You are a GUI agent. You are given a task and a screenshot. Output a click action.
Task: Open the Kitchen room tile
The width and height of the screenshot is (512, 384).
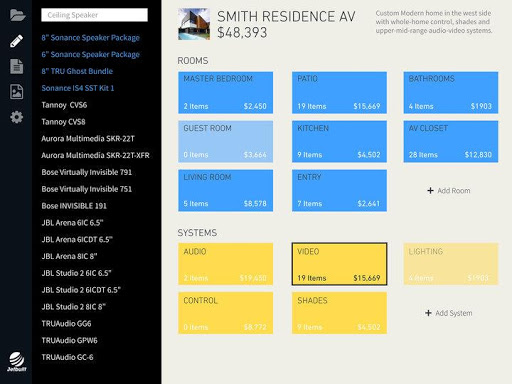[x=339, y=142]
